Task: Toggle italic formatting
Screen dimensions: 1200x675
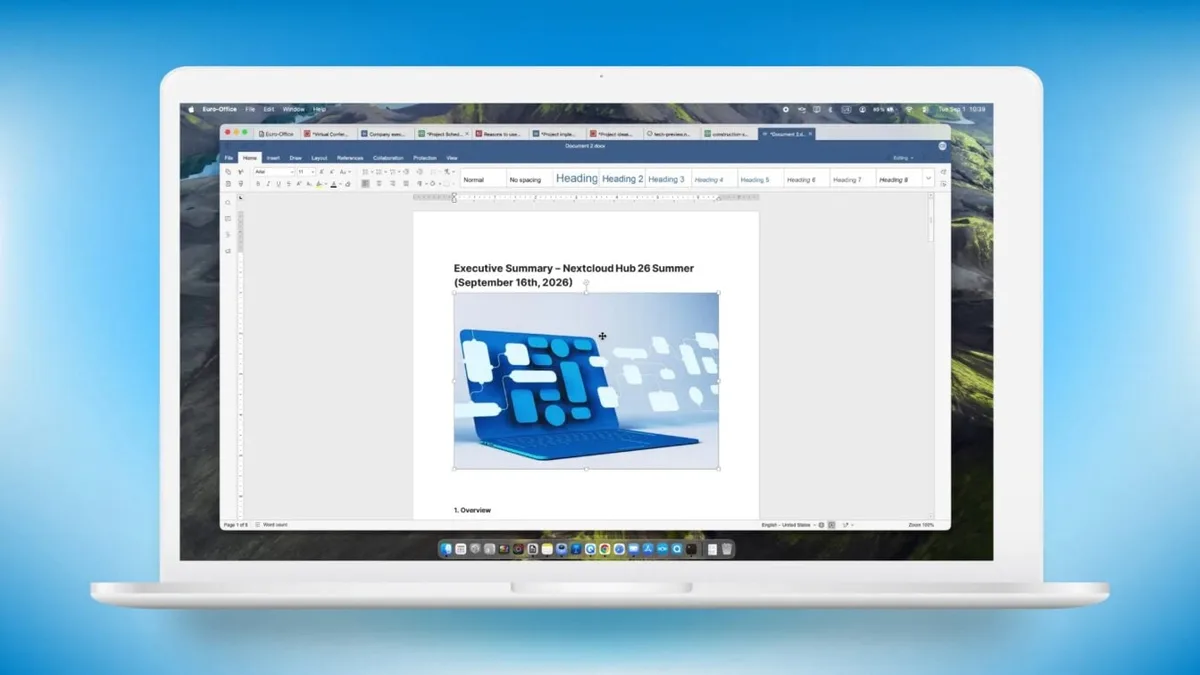Action: coord(268,184)
